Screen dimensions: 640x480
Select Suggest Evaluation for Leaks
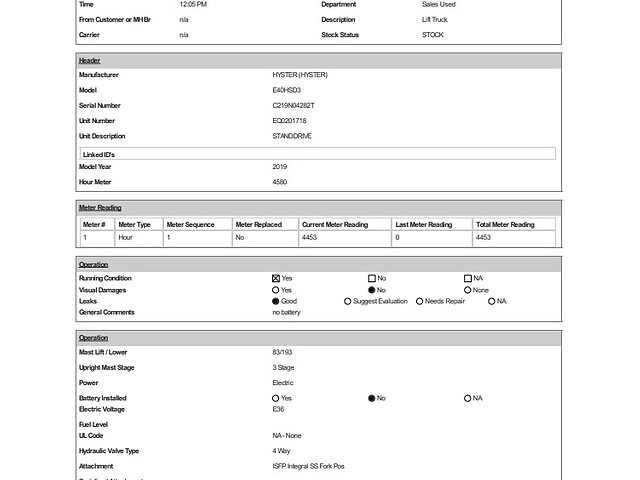[x=348, y=301]
